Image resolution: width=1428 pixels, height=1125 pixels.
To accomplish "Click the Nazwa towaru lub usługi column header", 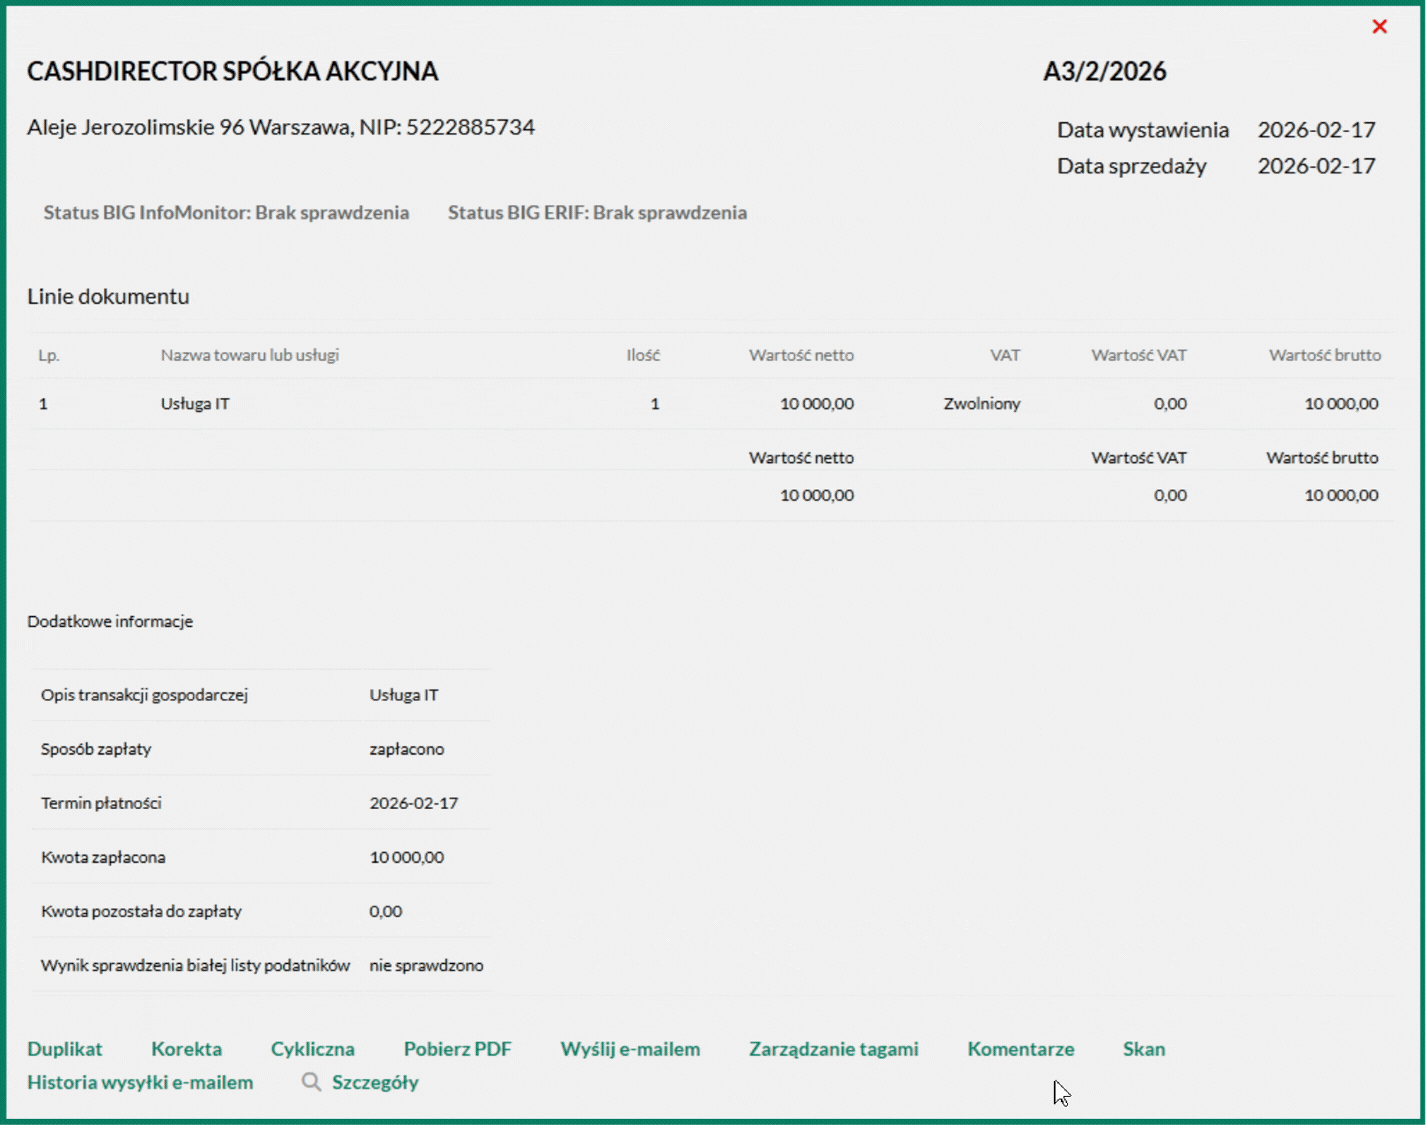I will point(250,355).
